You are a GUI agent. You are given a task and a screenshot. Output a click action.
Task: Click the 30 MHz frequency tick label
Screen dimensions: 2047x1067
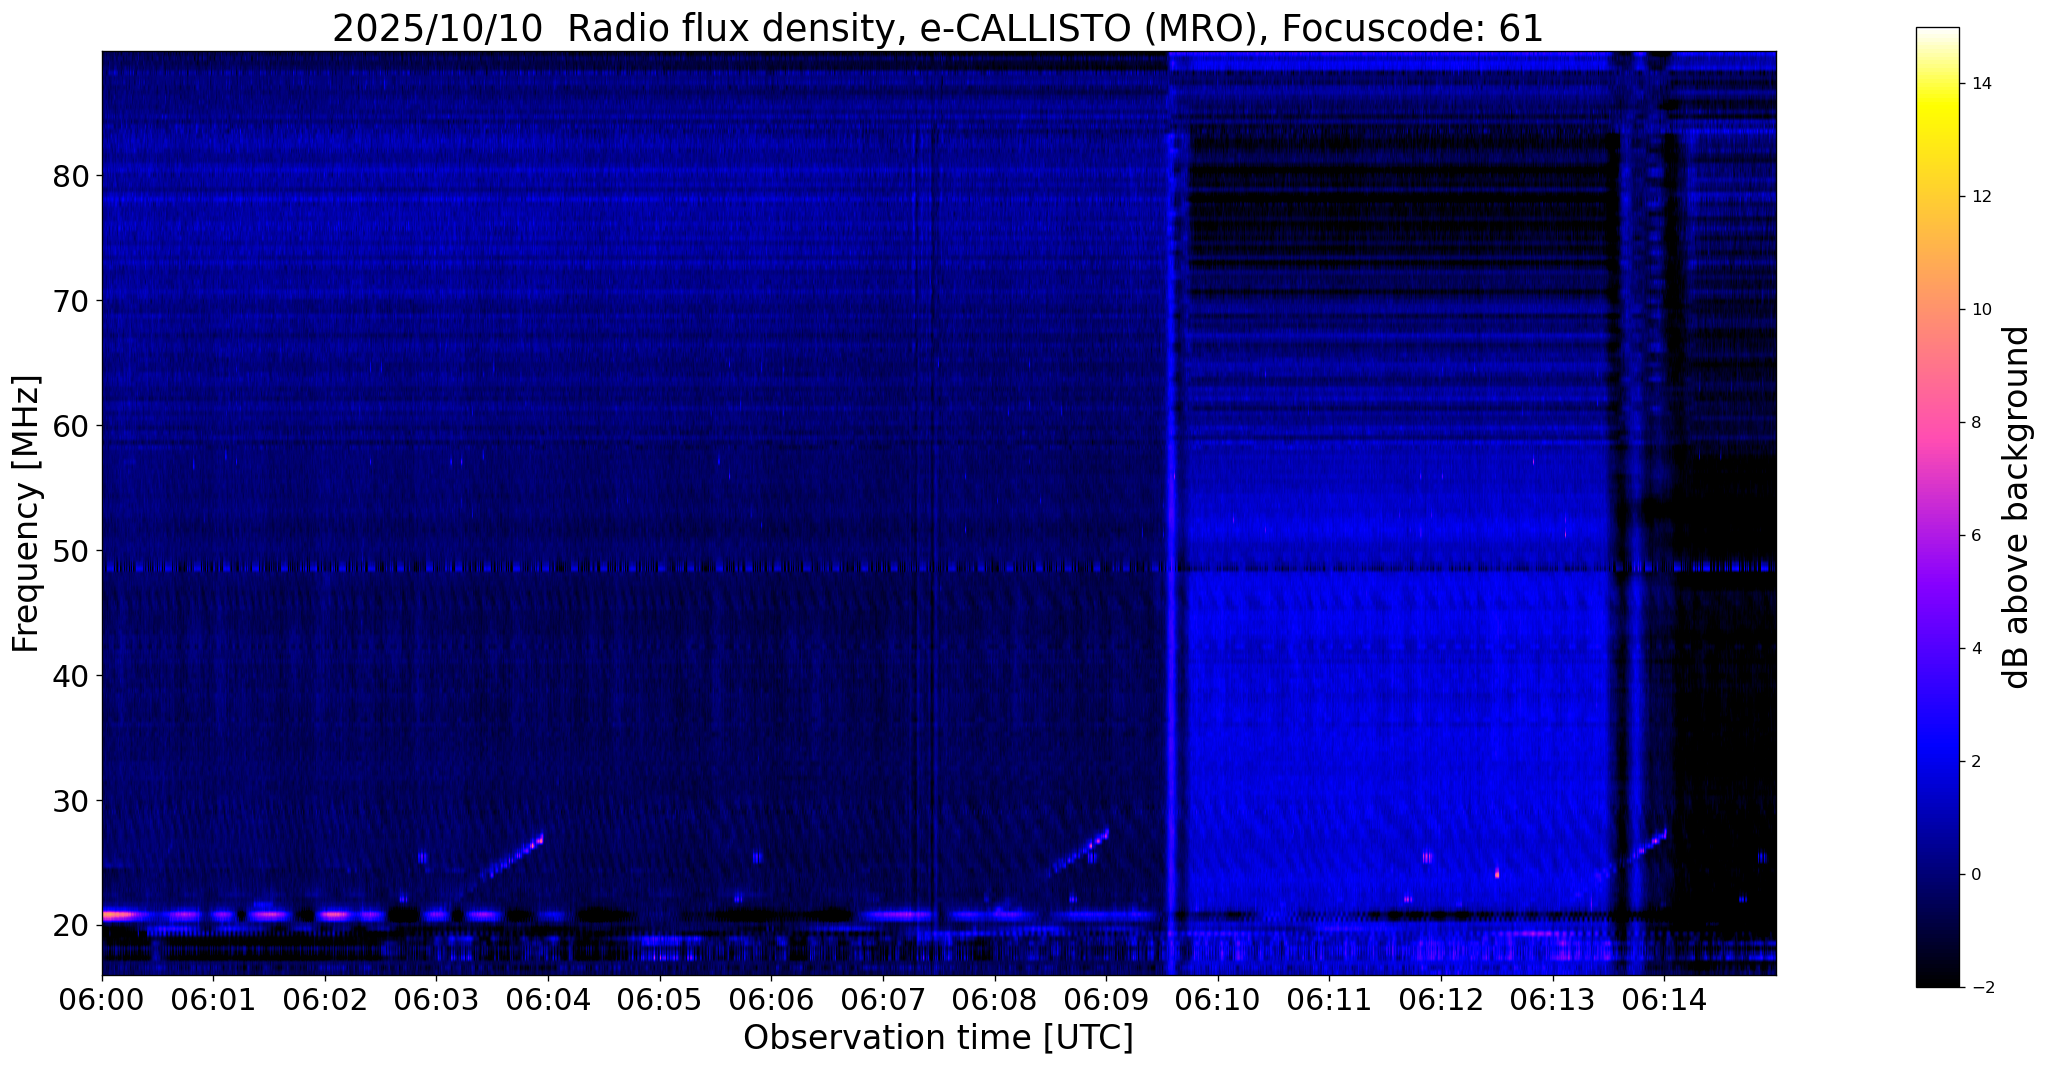70,801
